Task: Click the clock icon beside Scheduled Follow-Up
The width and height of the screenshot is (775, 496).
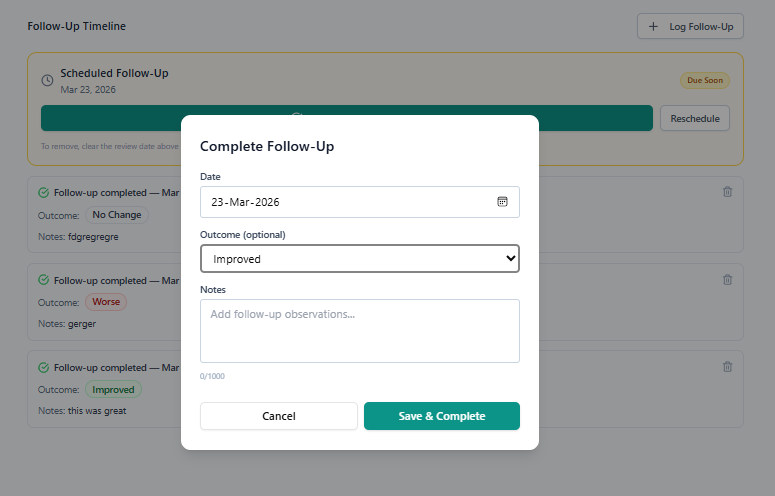Action: point(47,80)
